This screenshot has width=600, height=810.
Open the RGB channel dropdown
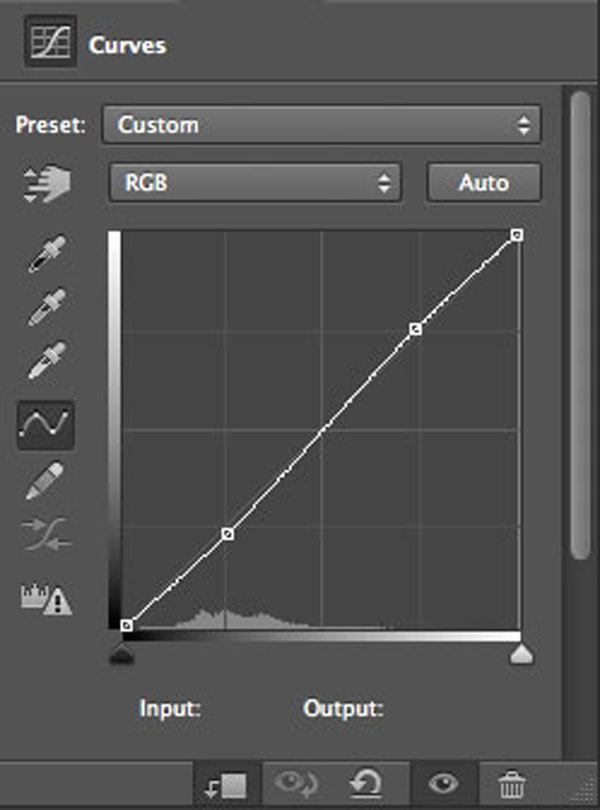coord(255,182)
